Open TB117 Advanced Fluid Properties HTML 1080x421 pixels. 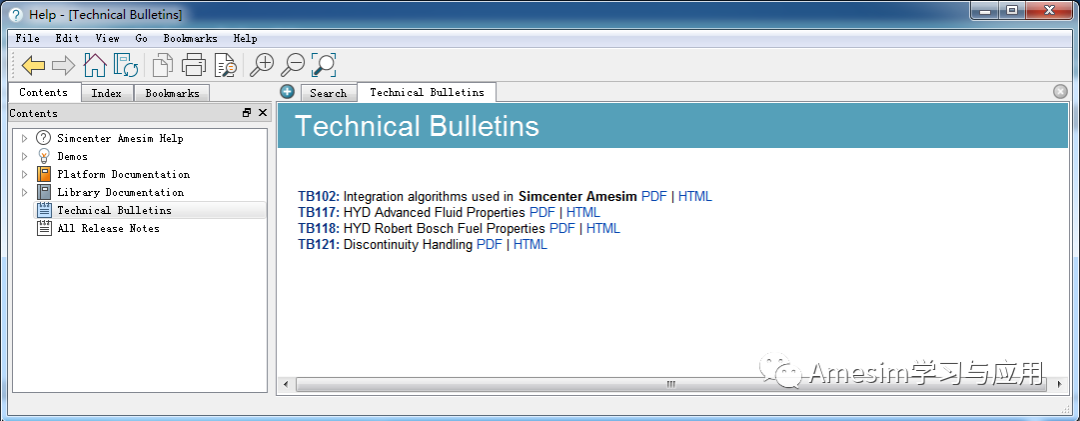[583, 212]
